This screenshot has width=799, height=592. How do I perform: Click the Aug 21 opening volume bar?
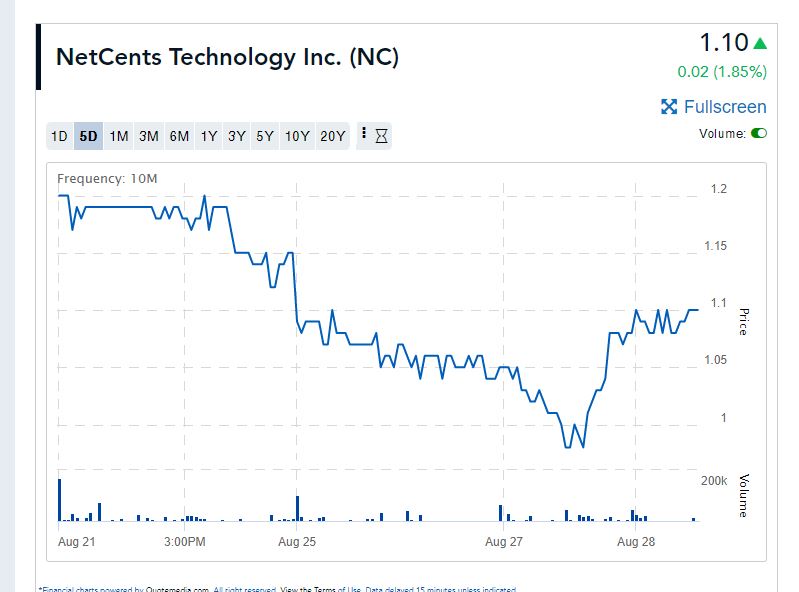pos(60,500)
